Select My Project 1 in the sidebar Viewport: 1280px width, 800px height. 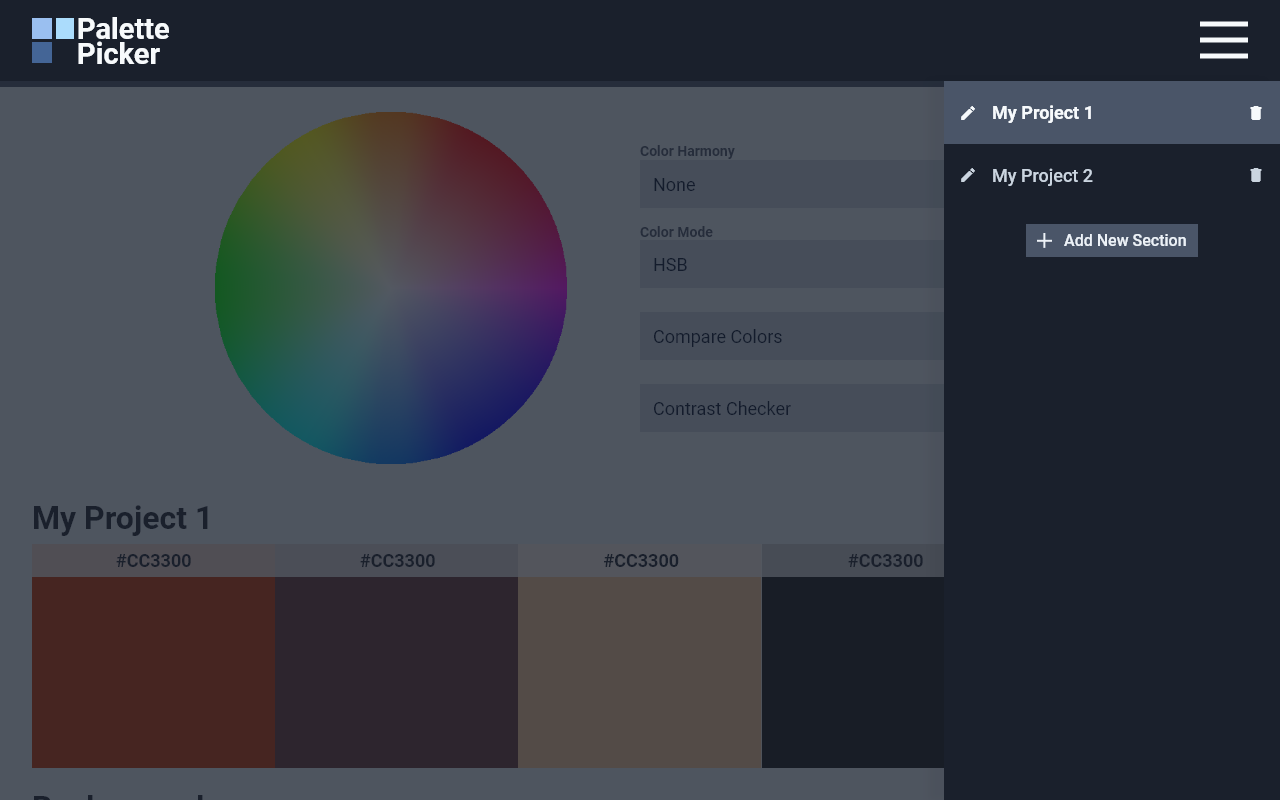coord(1042,112)
